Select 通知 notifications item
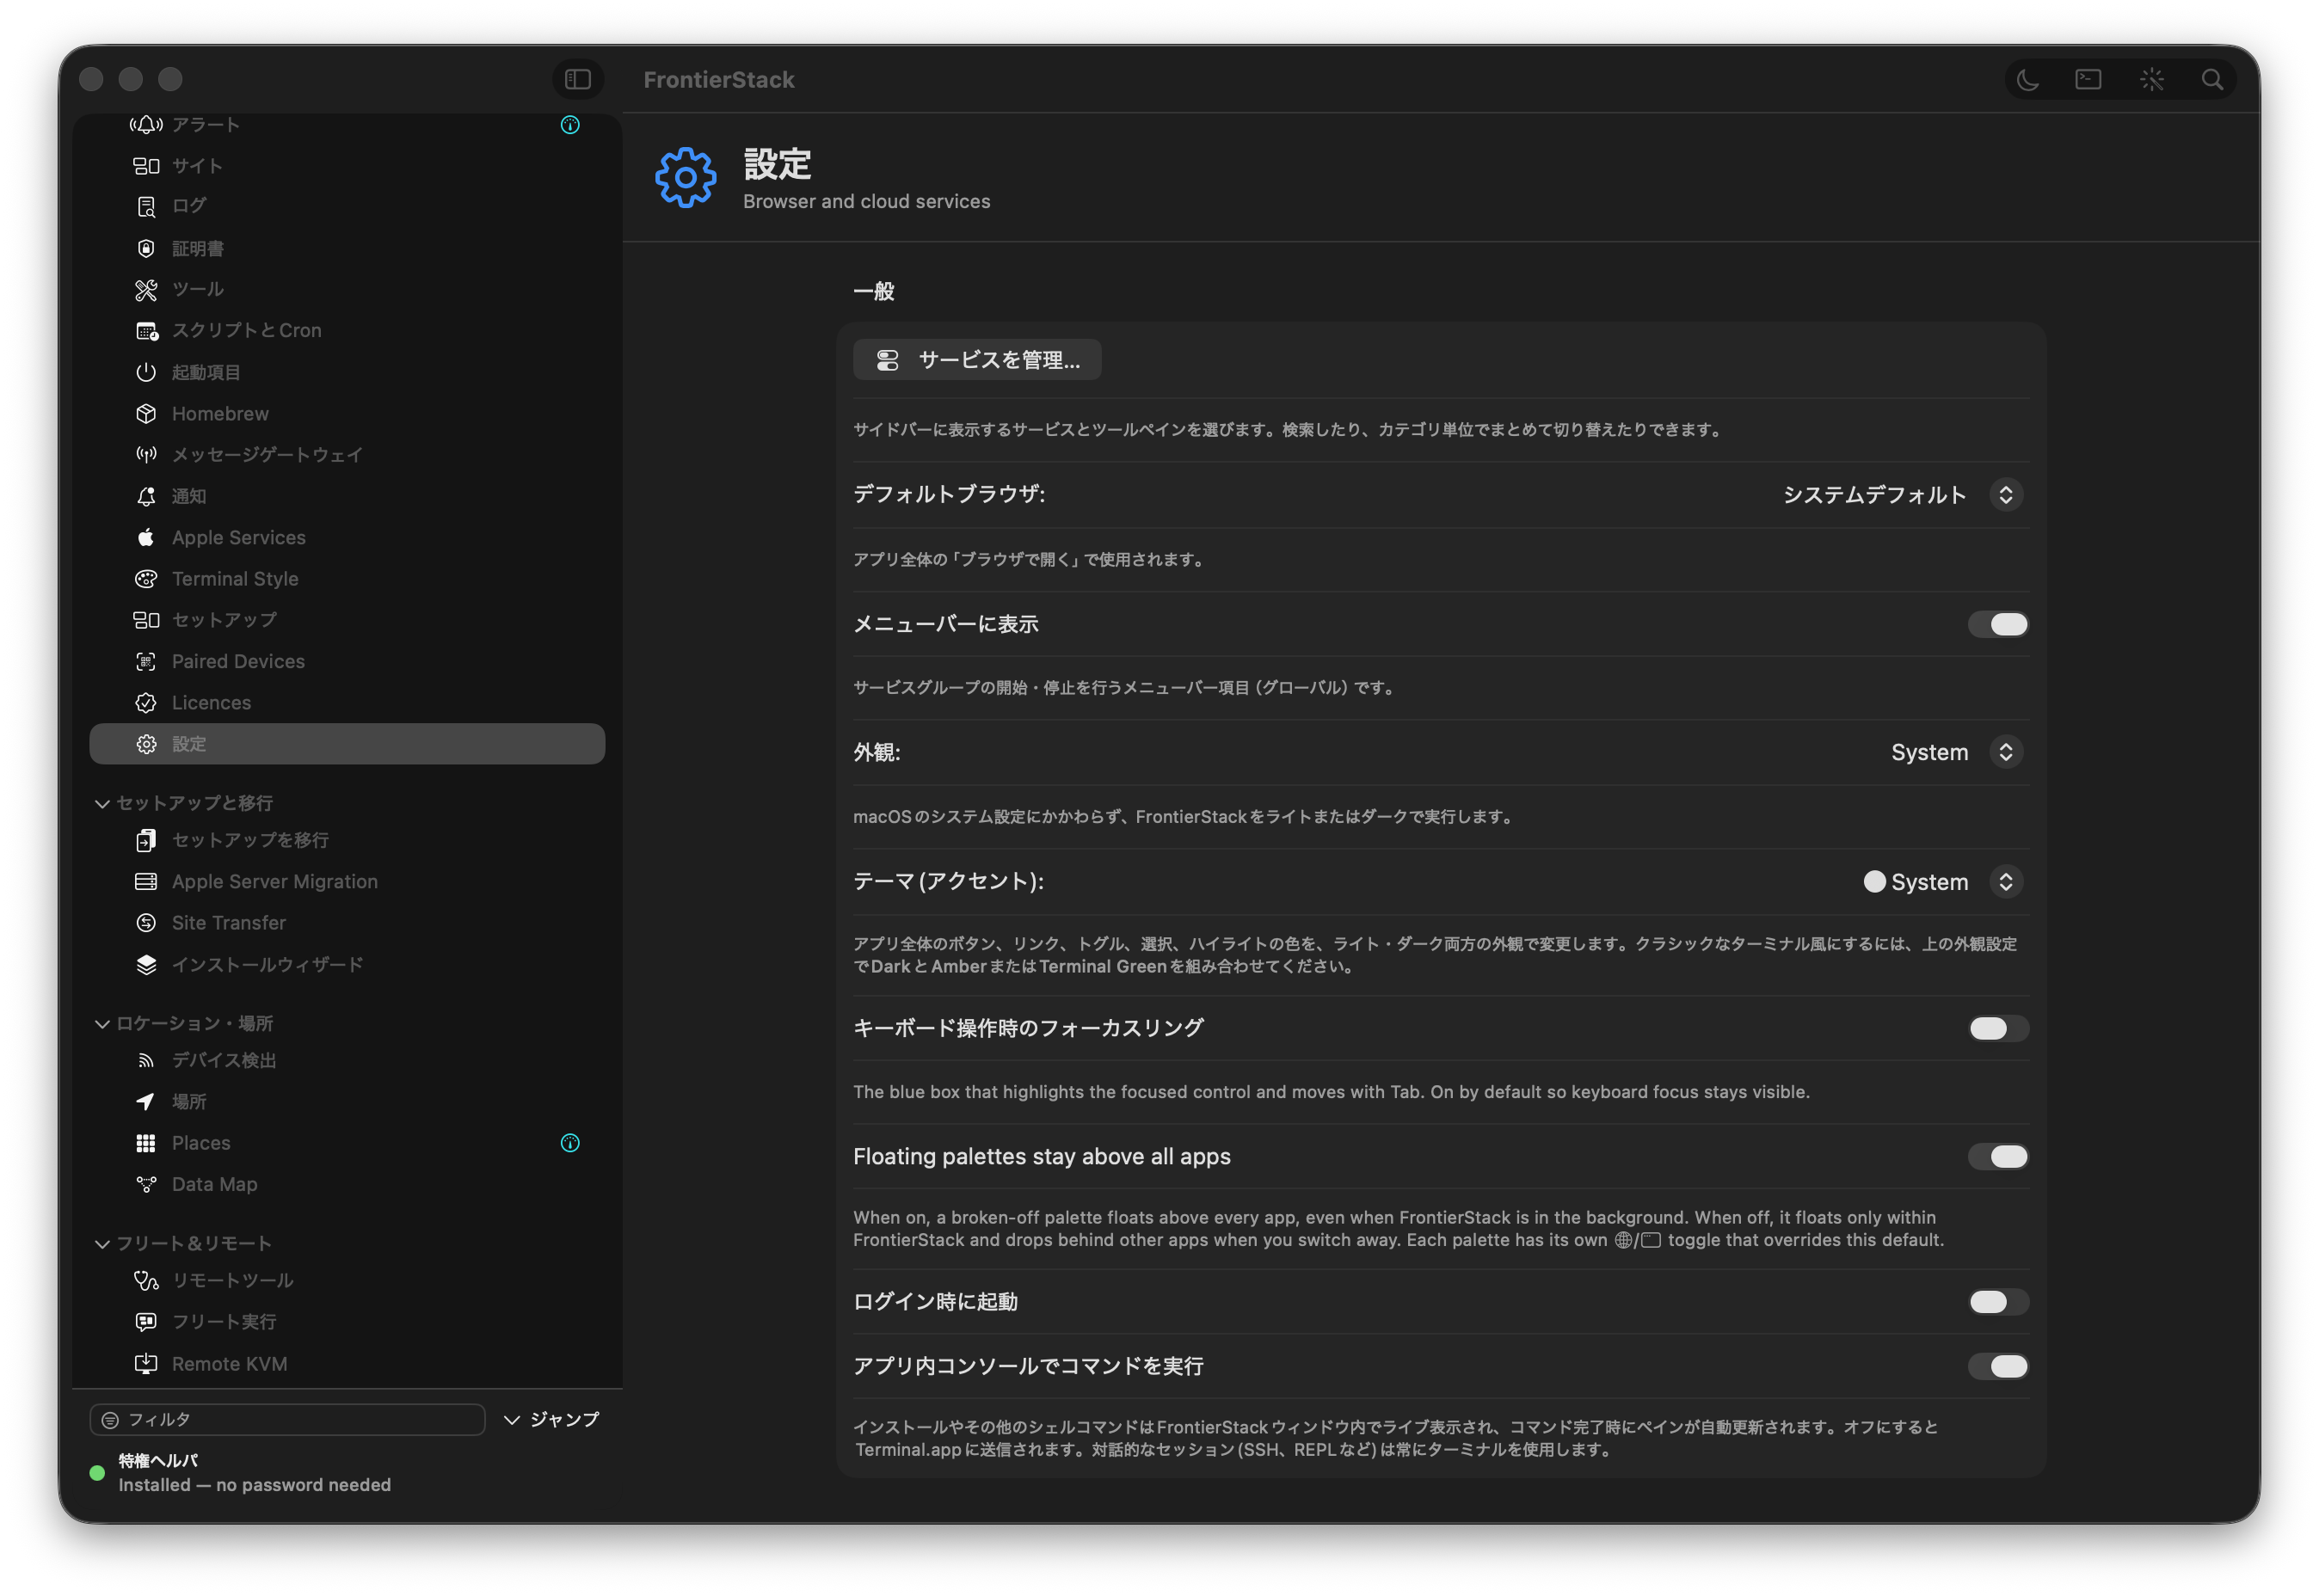The image size is (2319, 1596). [x=347, y=496]
